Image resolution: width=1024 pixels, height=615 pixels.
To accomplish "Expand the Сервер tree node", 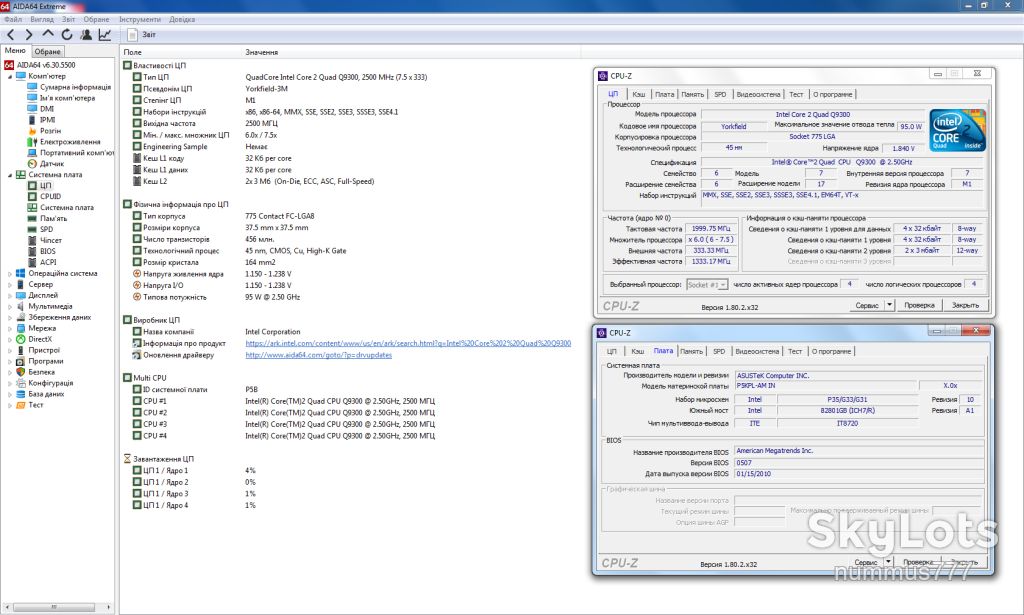I will click(x=9, y=285).
